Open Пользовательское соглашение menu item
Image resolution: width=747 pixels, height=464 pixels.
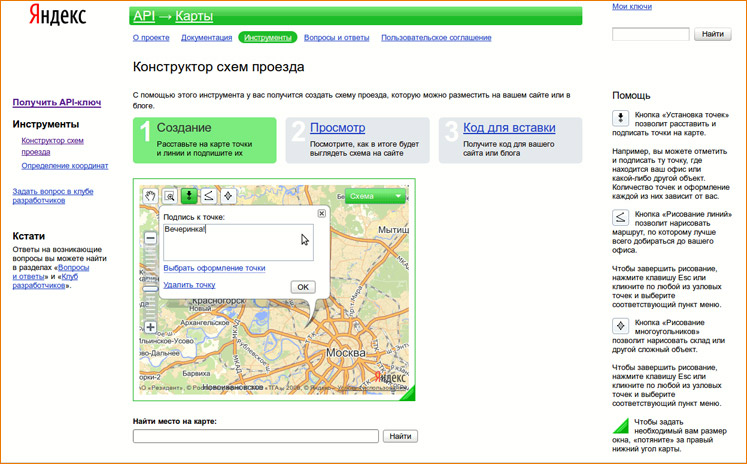point(436,38)
